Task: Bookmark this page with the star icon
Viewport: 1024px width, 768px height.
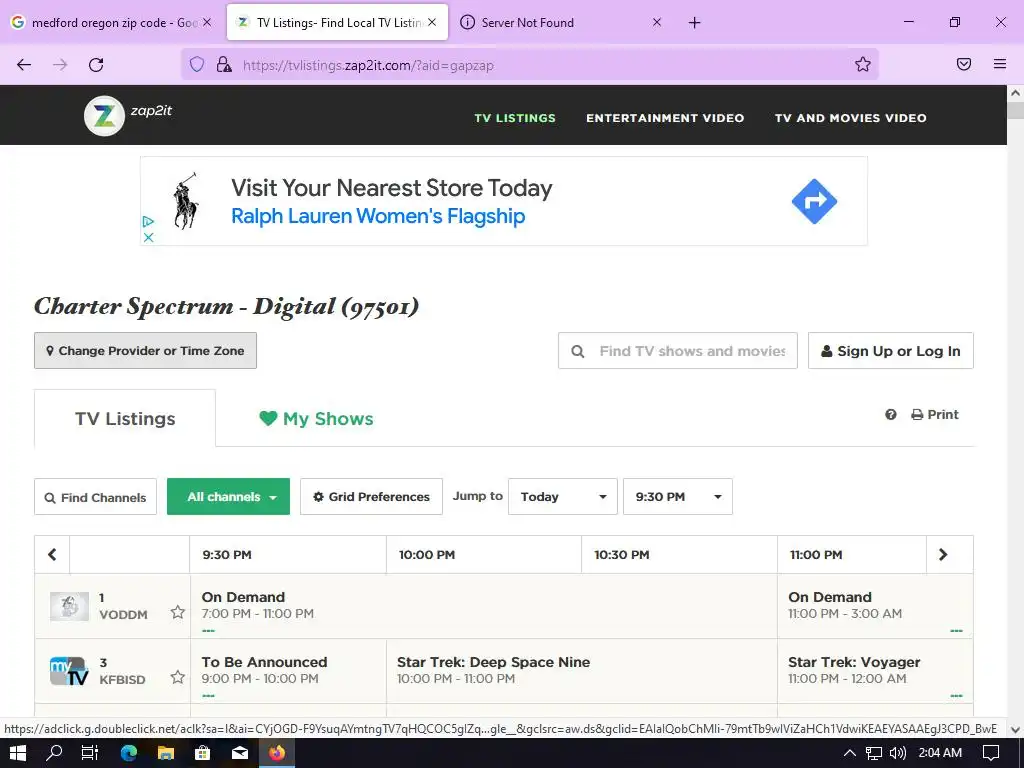Action: point(863,64)
